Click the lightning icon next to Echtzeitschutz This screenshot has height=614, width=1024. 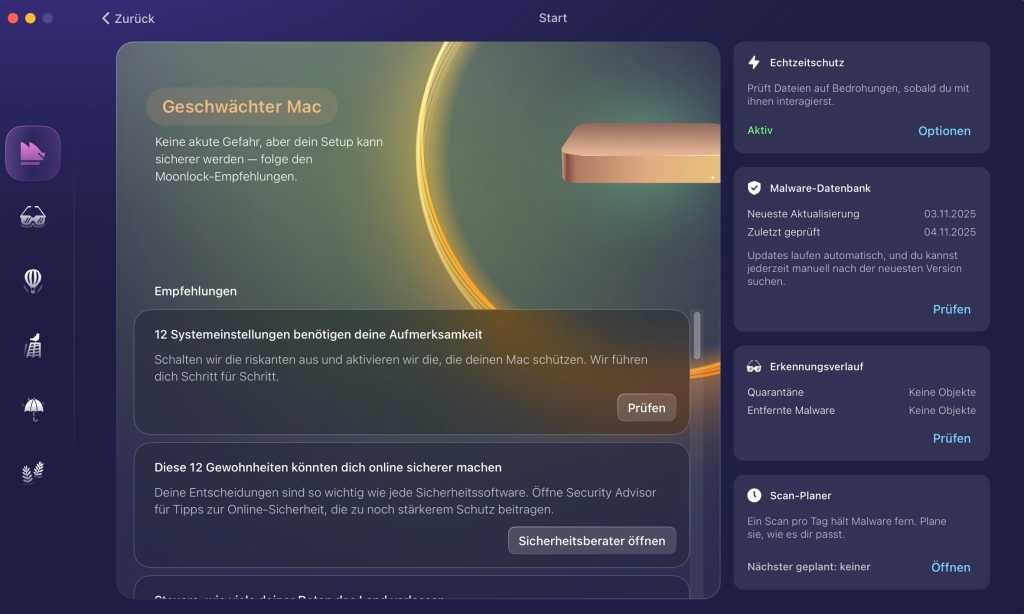tap(753, 62)
